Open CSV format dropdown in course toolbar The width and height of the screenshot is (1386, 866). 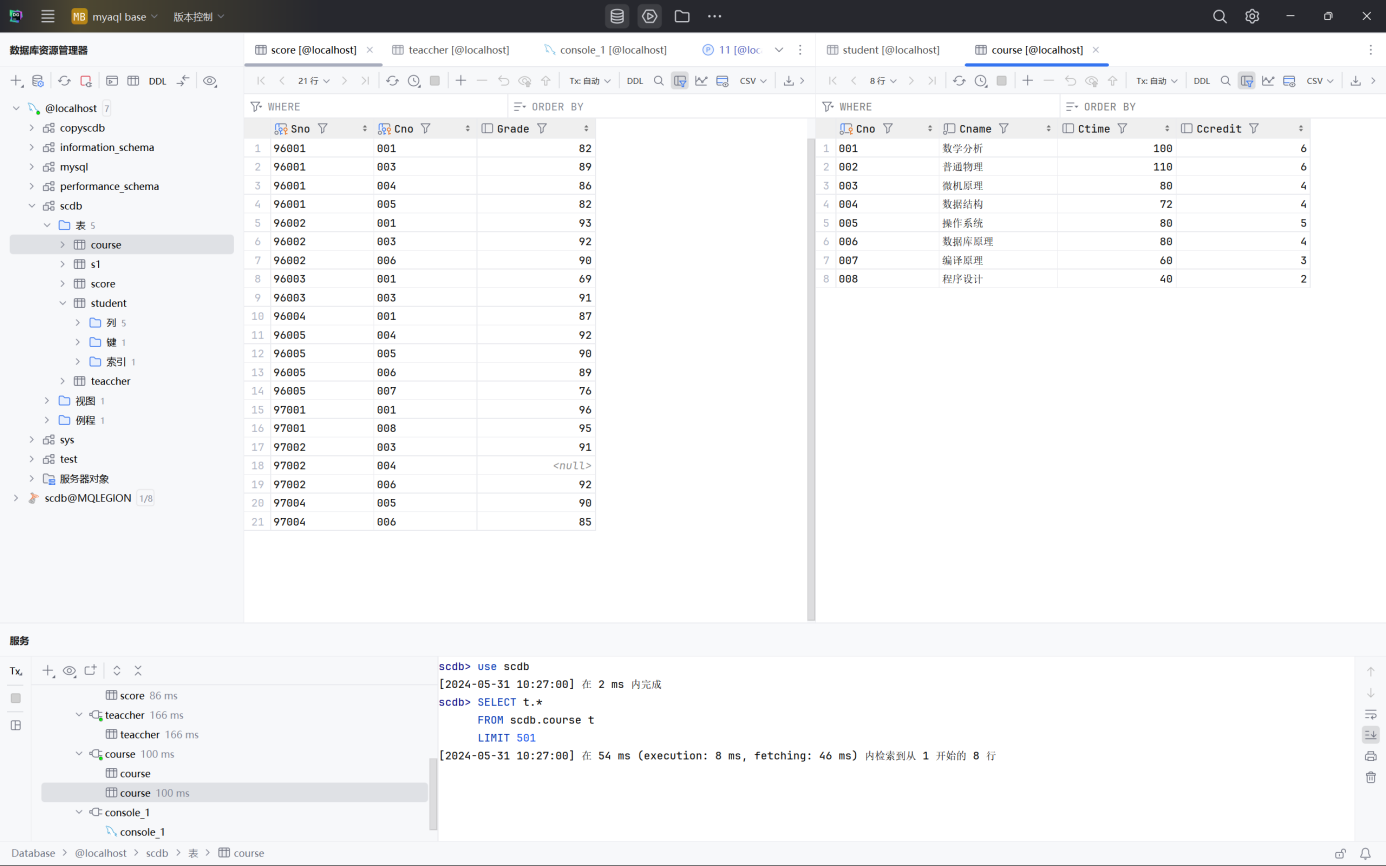click(x=1320, y=81)
